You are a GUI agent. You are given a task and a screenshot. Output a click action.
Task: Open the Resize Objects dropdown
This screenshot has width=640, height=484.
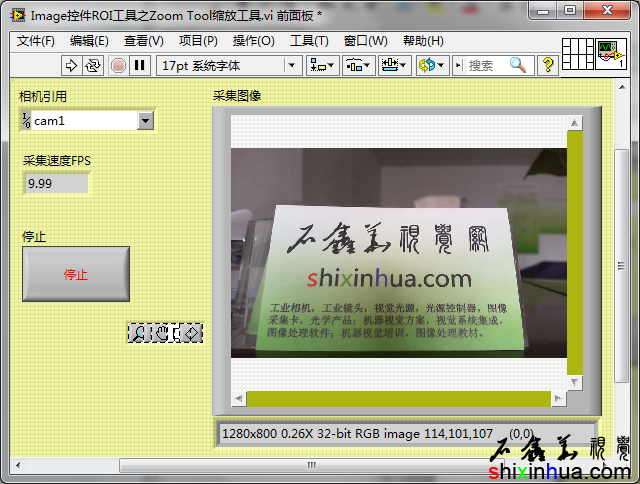[393, 65]
